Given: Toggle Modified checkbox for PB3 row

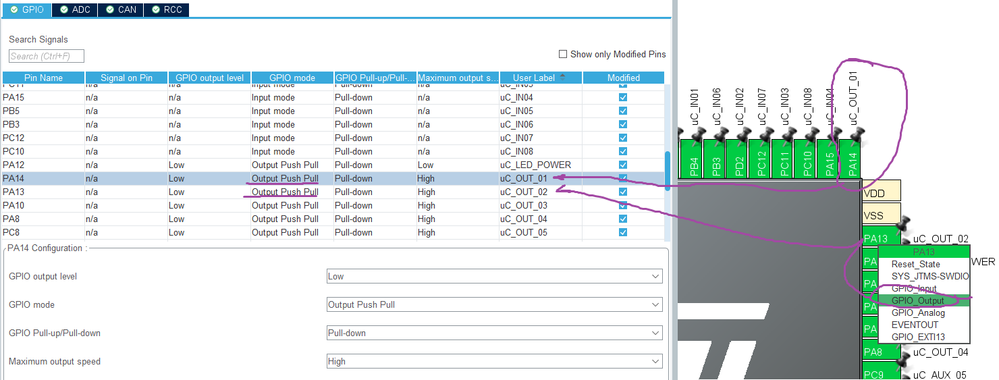Looking at the screenshot, I should (x=623, y=124).
